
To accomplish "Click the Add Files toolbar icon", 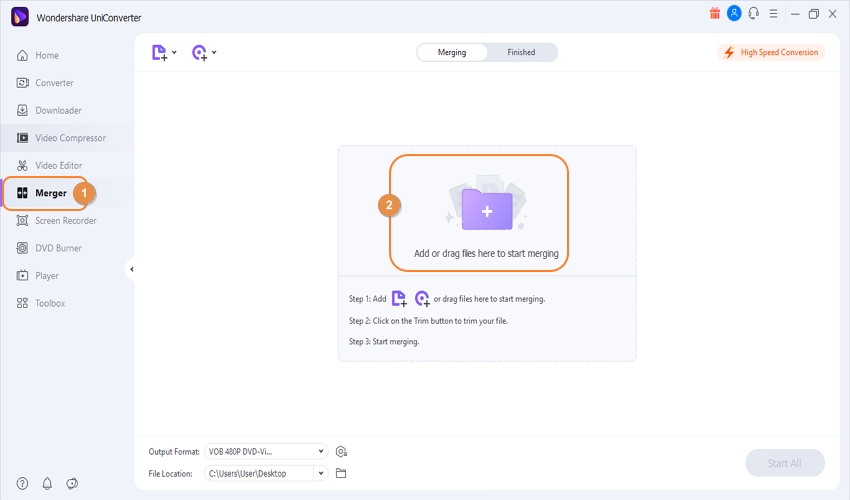I will (x=159, y=53).
